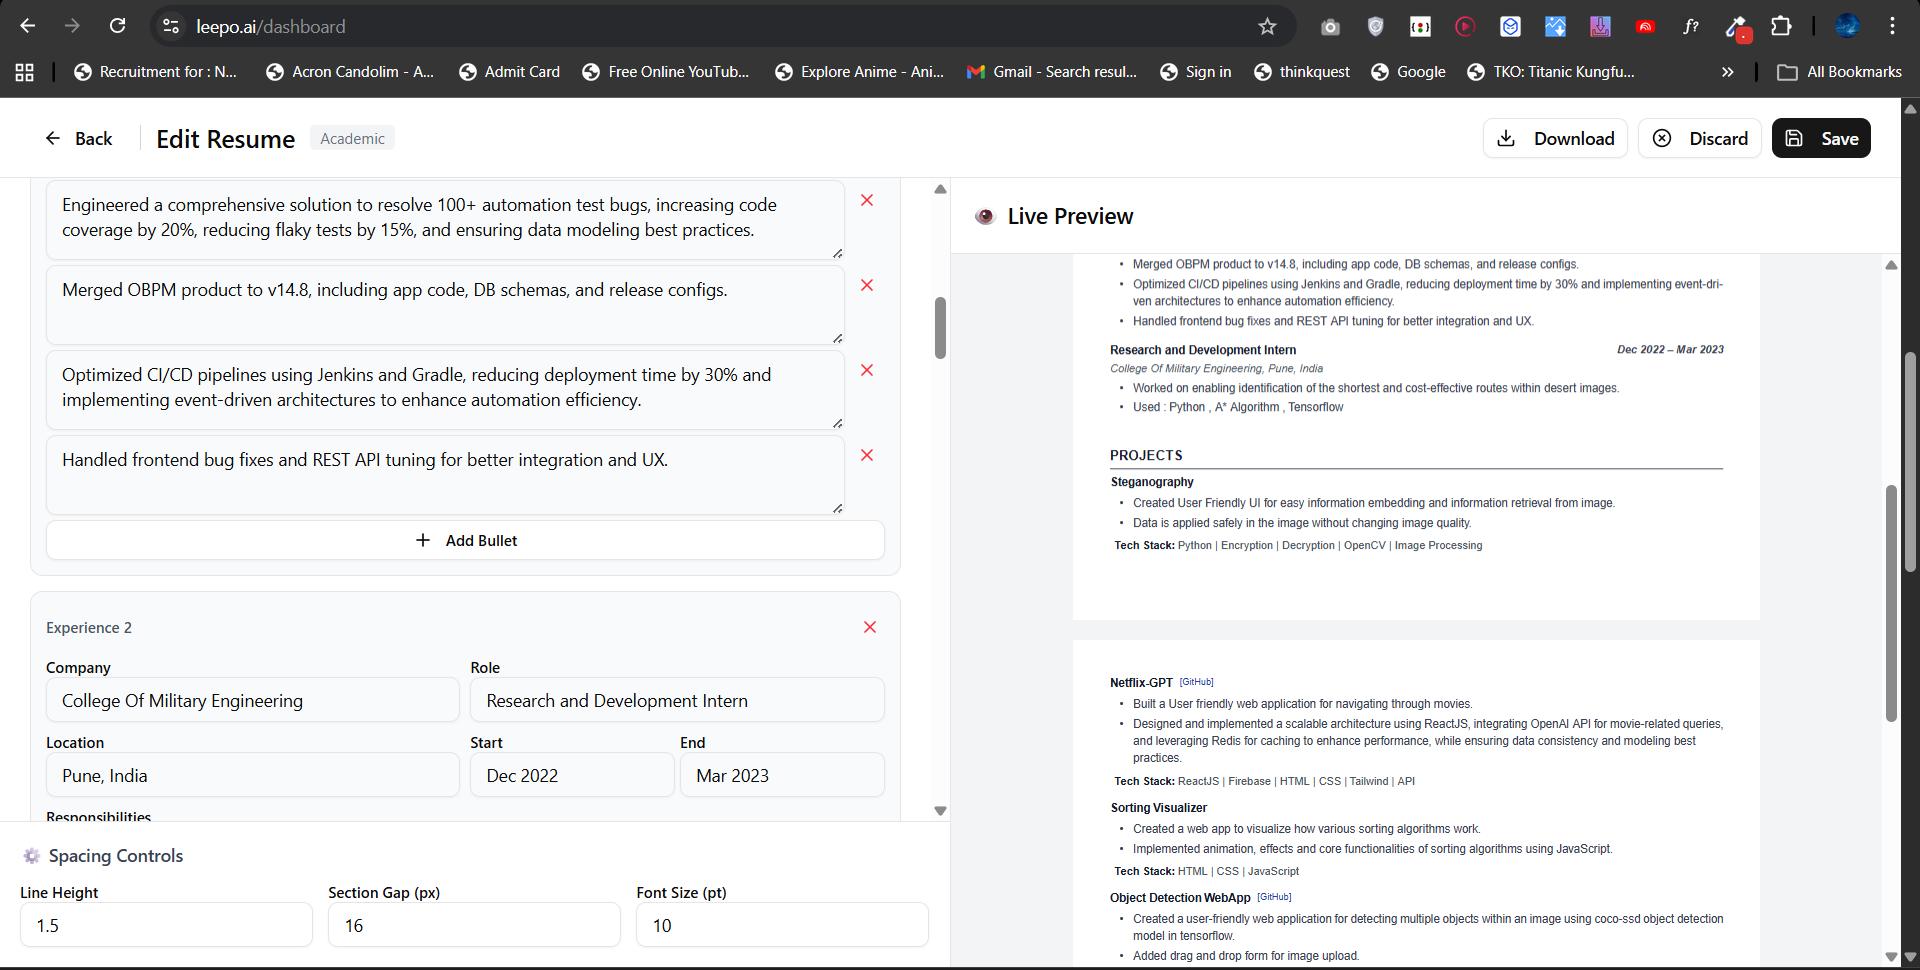Remove Experience 2 using its red X icon
This screenshot has width=1920, height=970.
click(x=869, y=627)
